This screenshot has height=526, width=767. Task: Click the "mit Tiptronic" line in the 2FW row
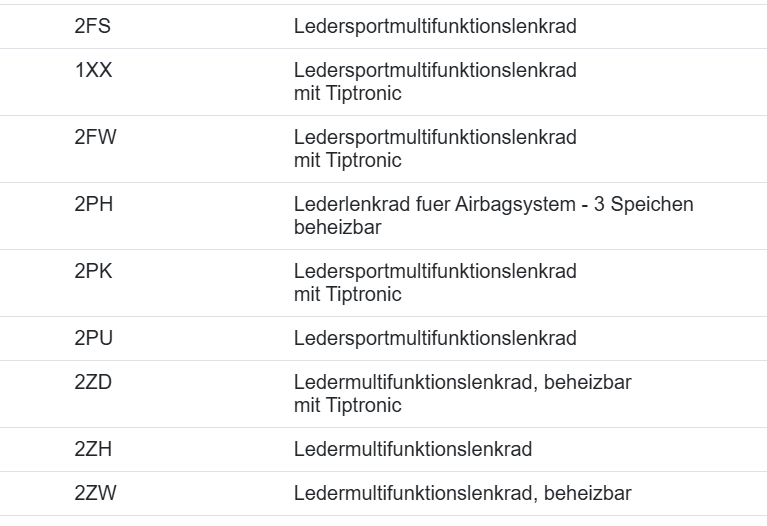(347, 160)
